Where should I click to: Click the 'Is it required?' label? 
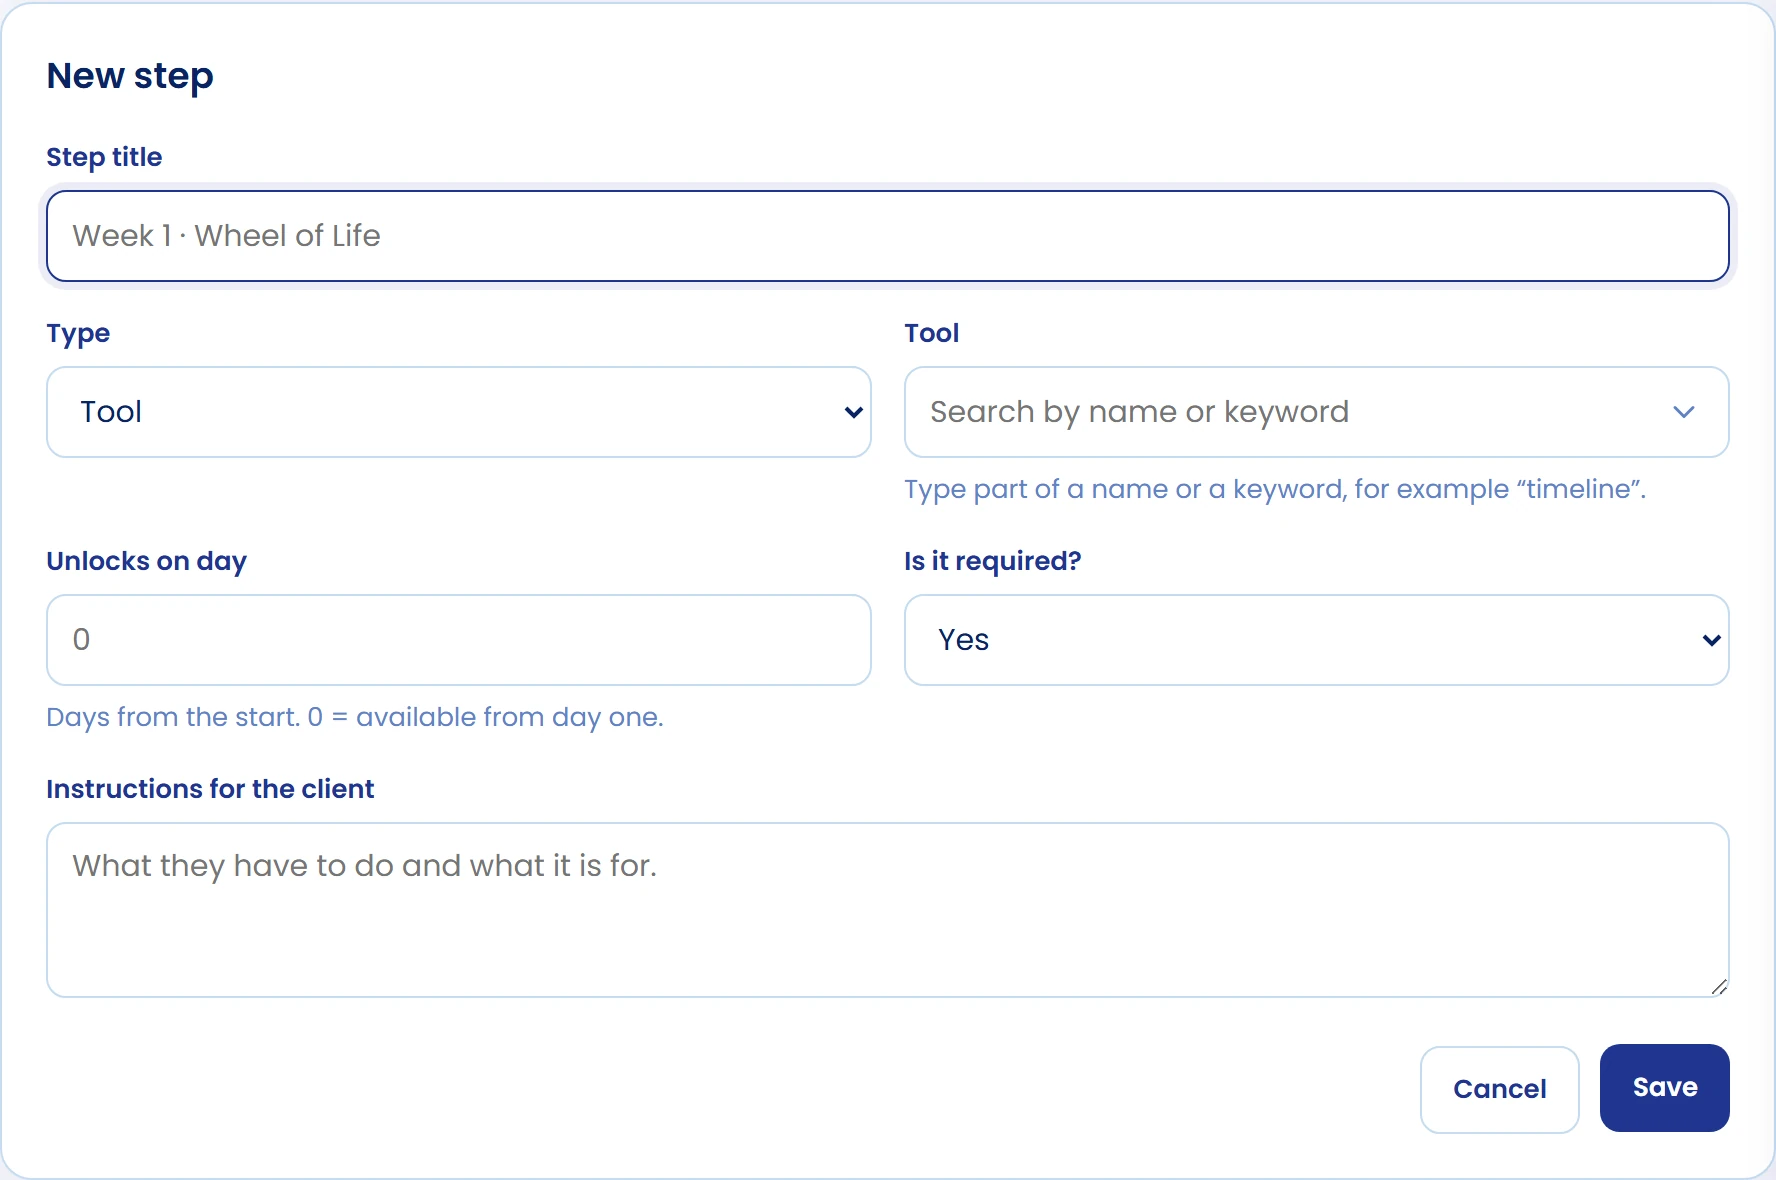(992, 561)
